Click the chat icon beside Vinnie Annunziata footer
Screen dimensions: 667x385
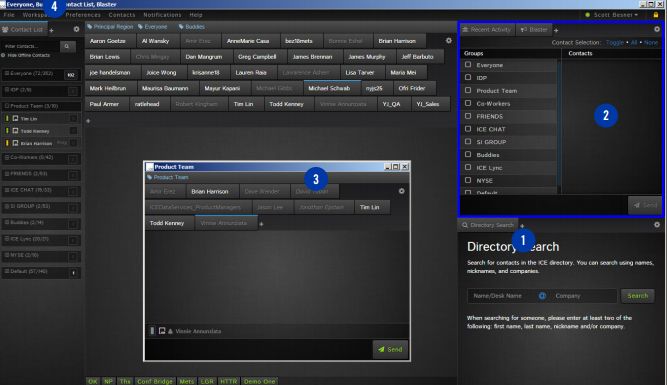tap(162, 331)
